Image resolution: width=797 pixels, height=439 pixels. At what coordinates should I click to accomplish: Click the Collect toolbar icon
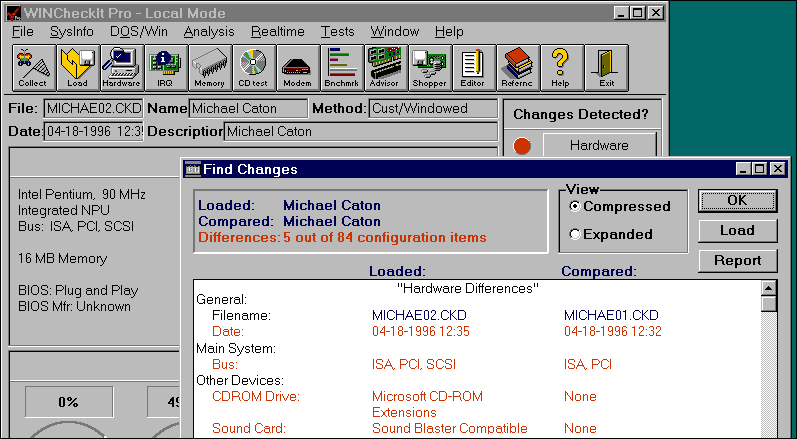33,68
